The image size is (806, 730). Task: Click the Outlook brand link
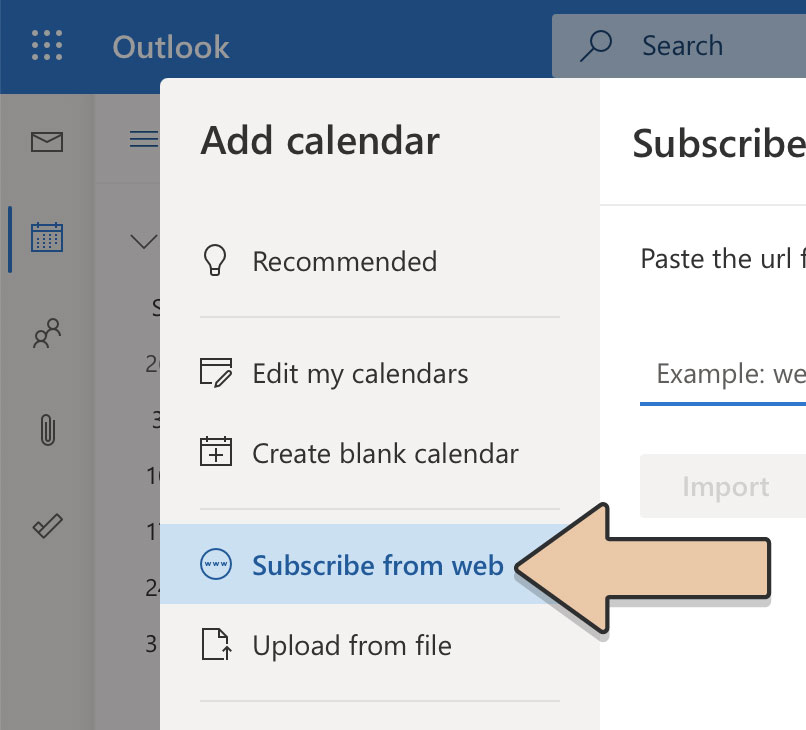171,46
